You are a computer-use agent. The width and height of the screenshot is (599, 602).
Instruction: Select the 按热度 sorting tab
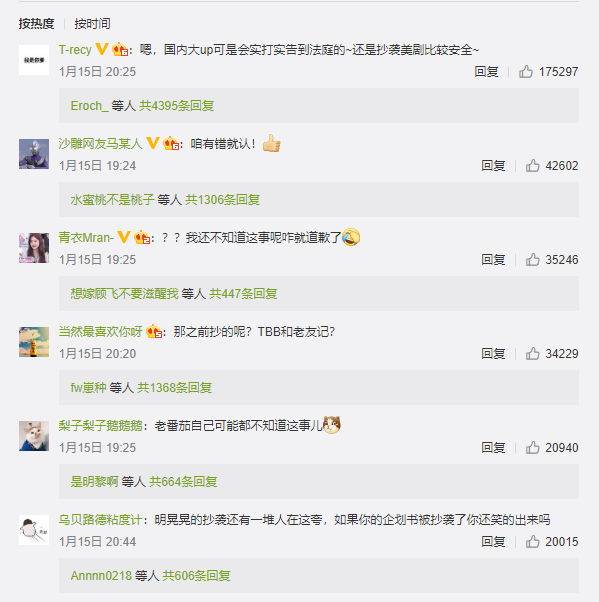36,24
